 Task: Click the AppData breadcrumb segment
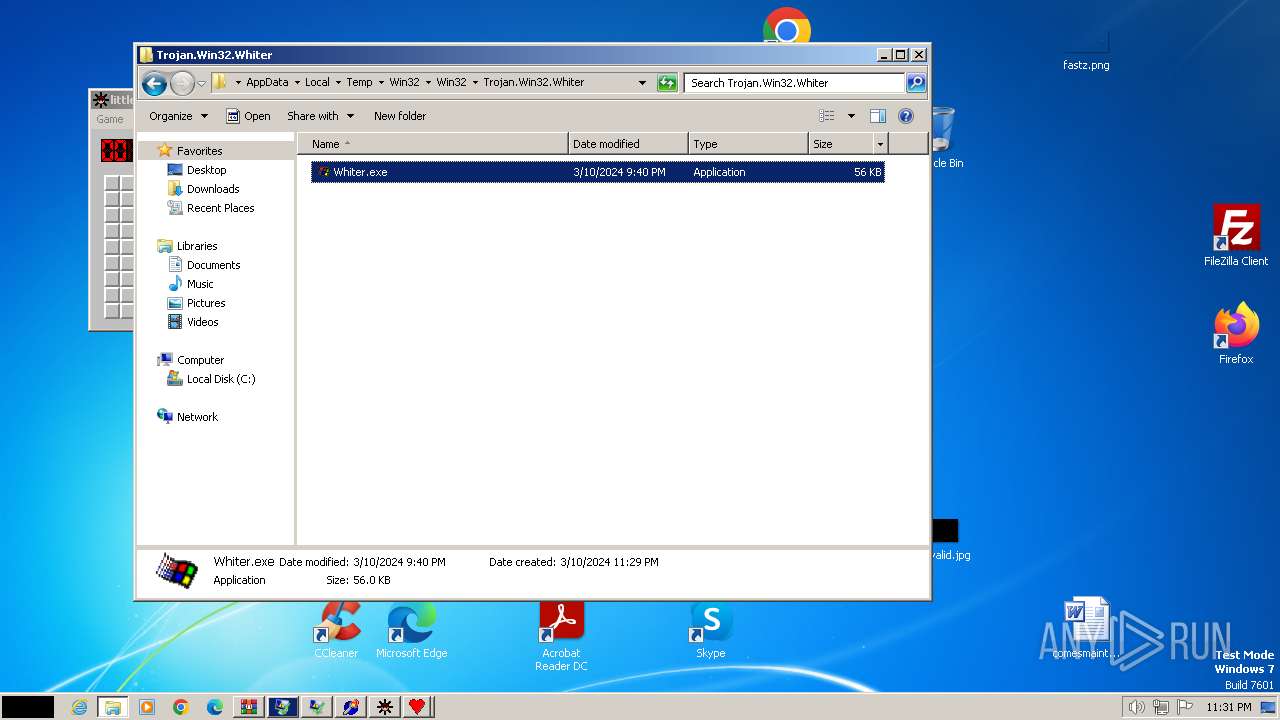(x=267, y=83)
